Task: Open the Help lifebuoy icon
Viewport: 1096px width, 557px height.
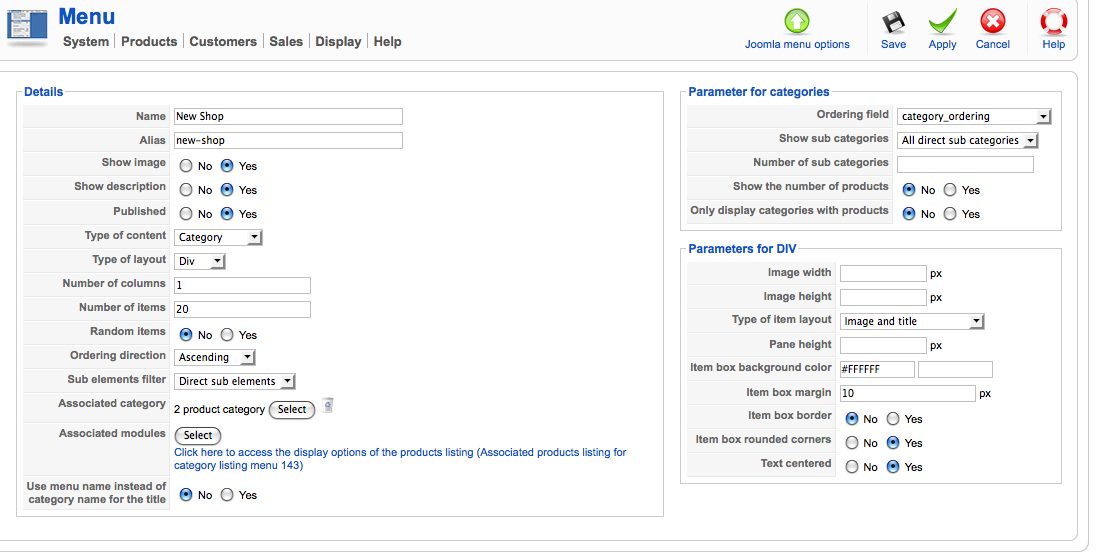Action: pos(1053,22)
